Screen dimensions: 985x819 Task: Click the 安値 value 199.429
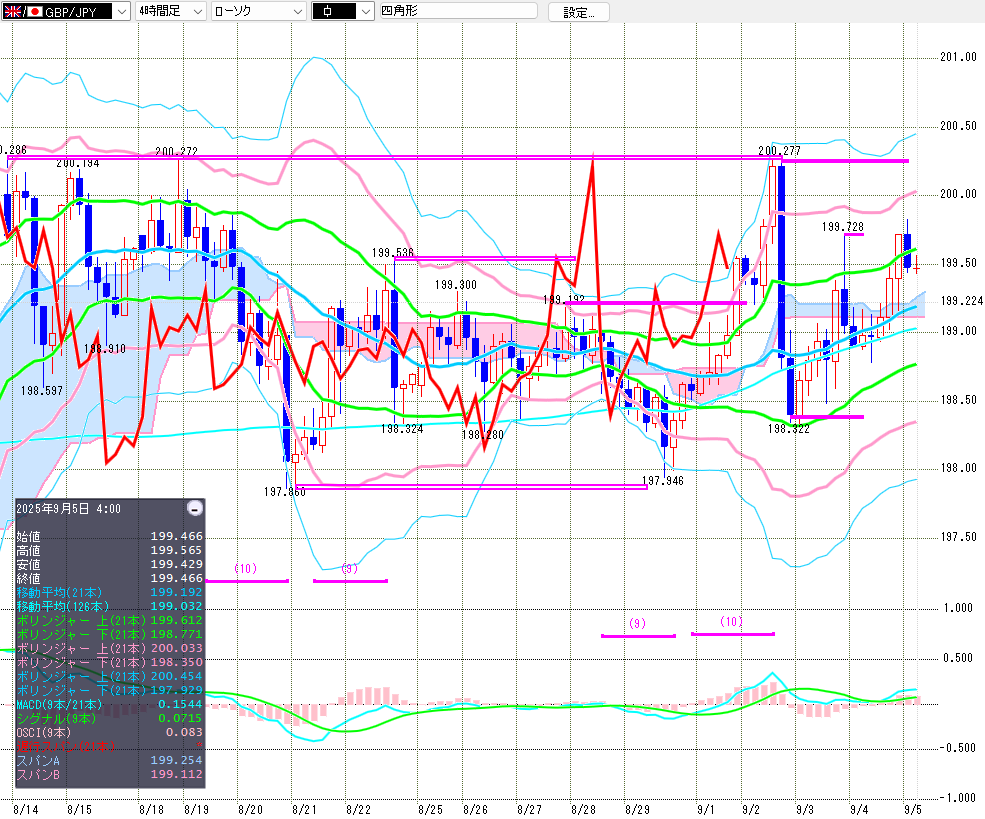coord(177,564)
